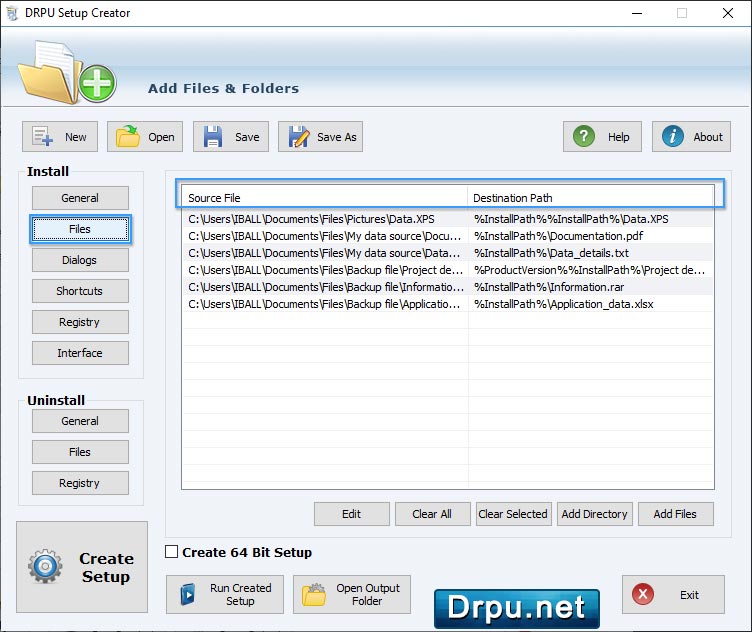Click Add Directory button
The width and height of the screenshot is (752, 632).
pyautogui.click(x=595, y=514)
